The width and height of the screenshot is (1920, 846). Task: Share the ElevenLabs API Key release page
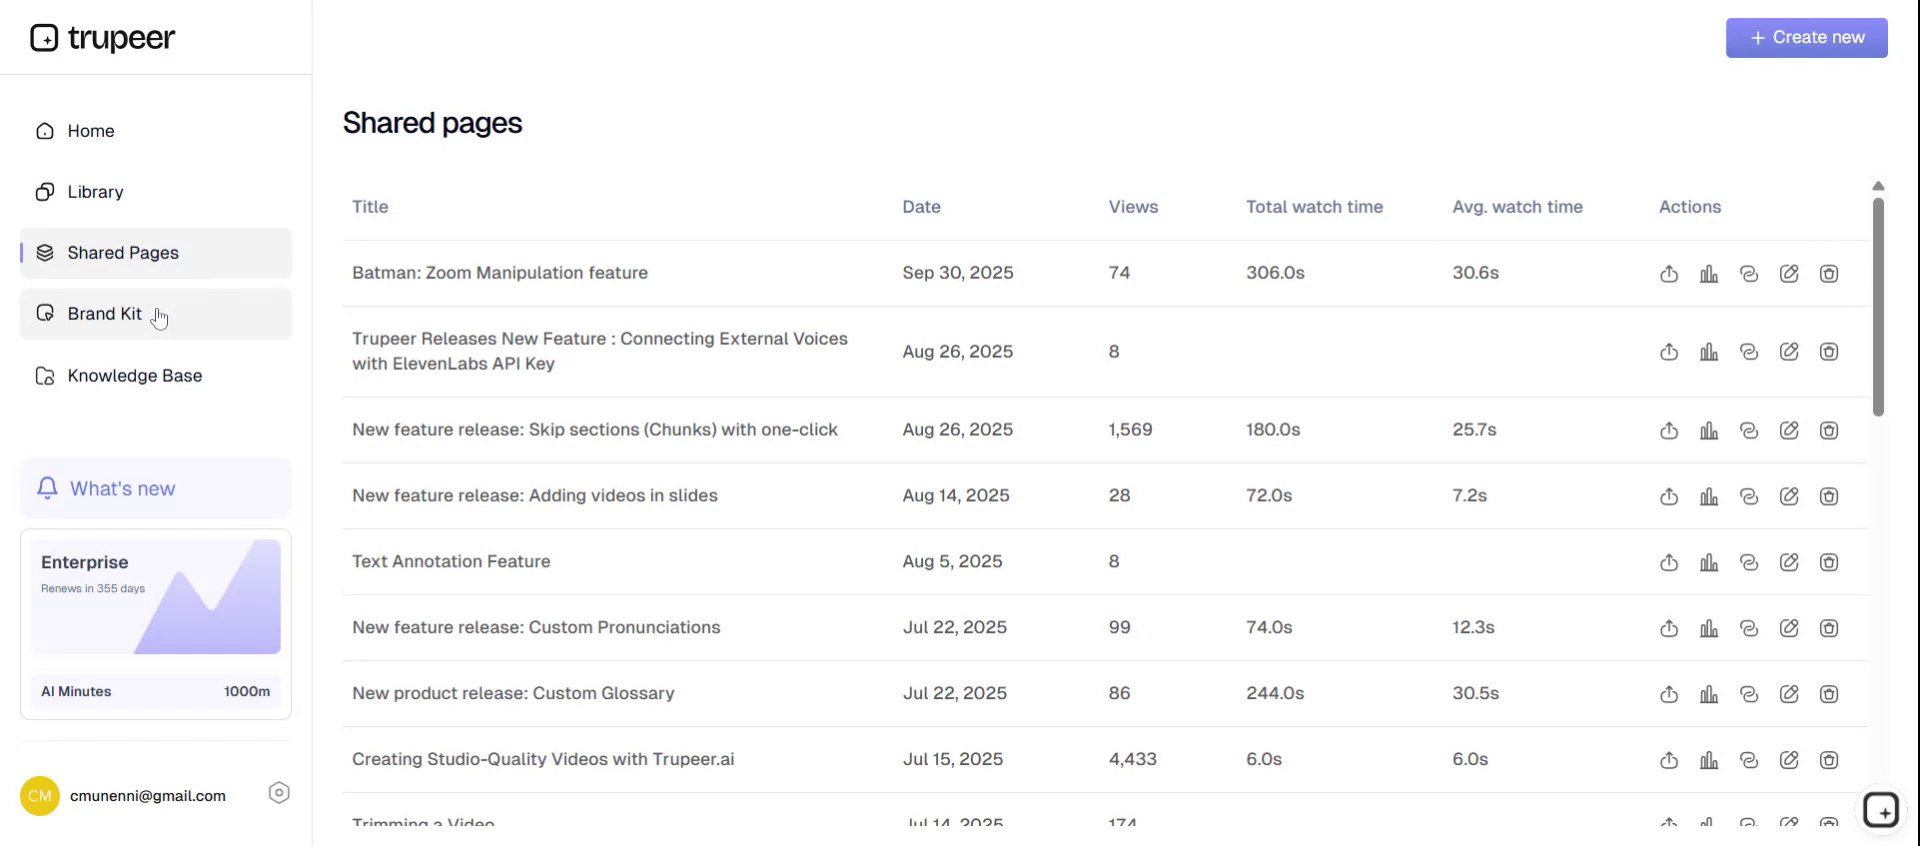pos(1669,351)
